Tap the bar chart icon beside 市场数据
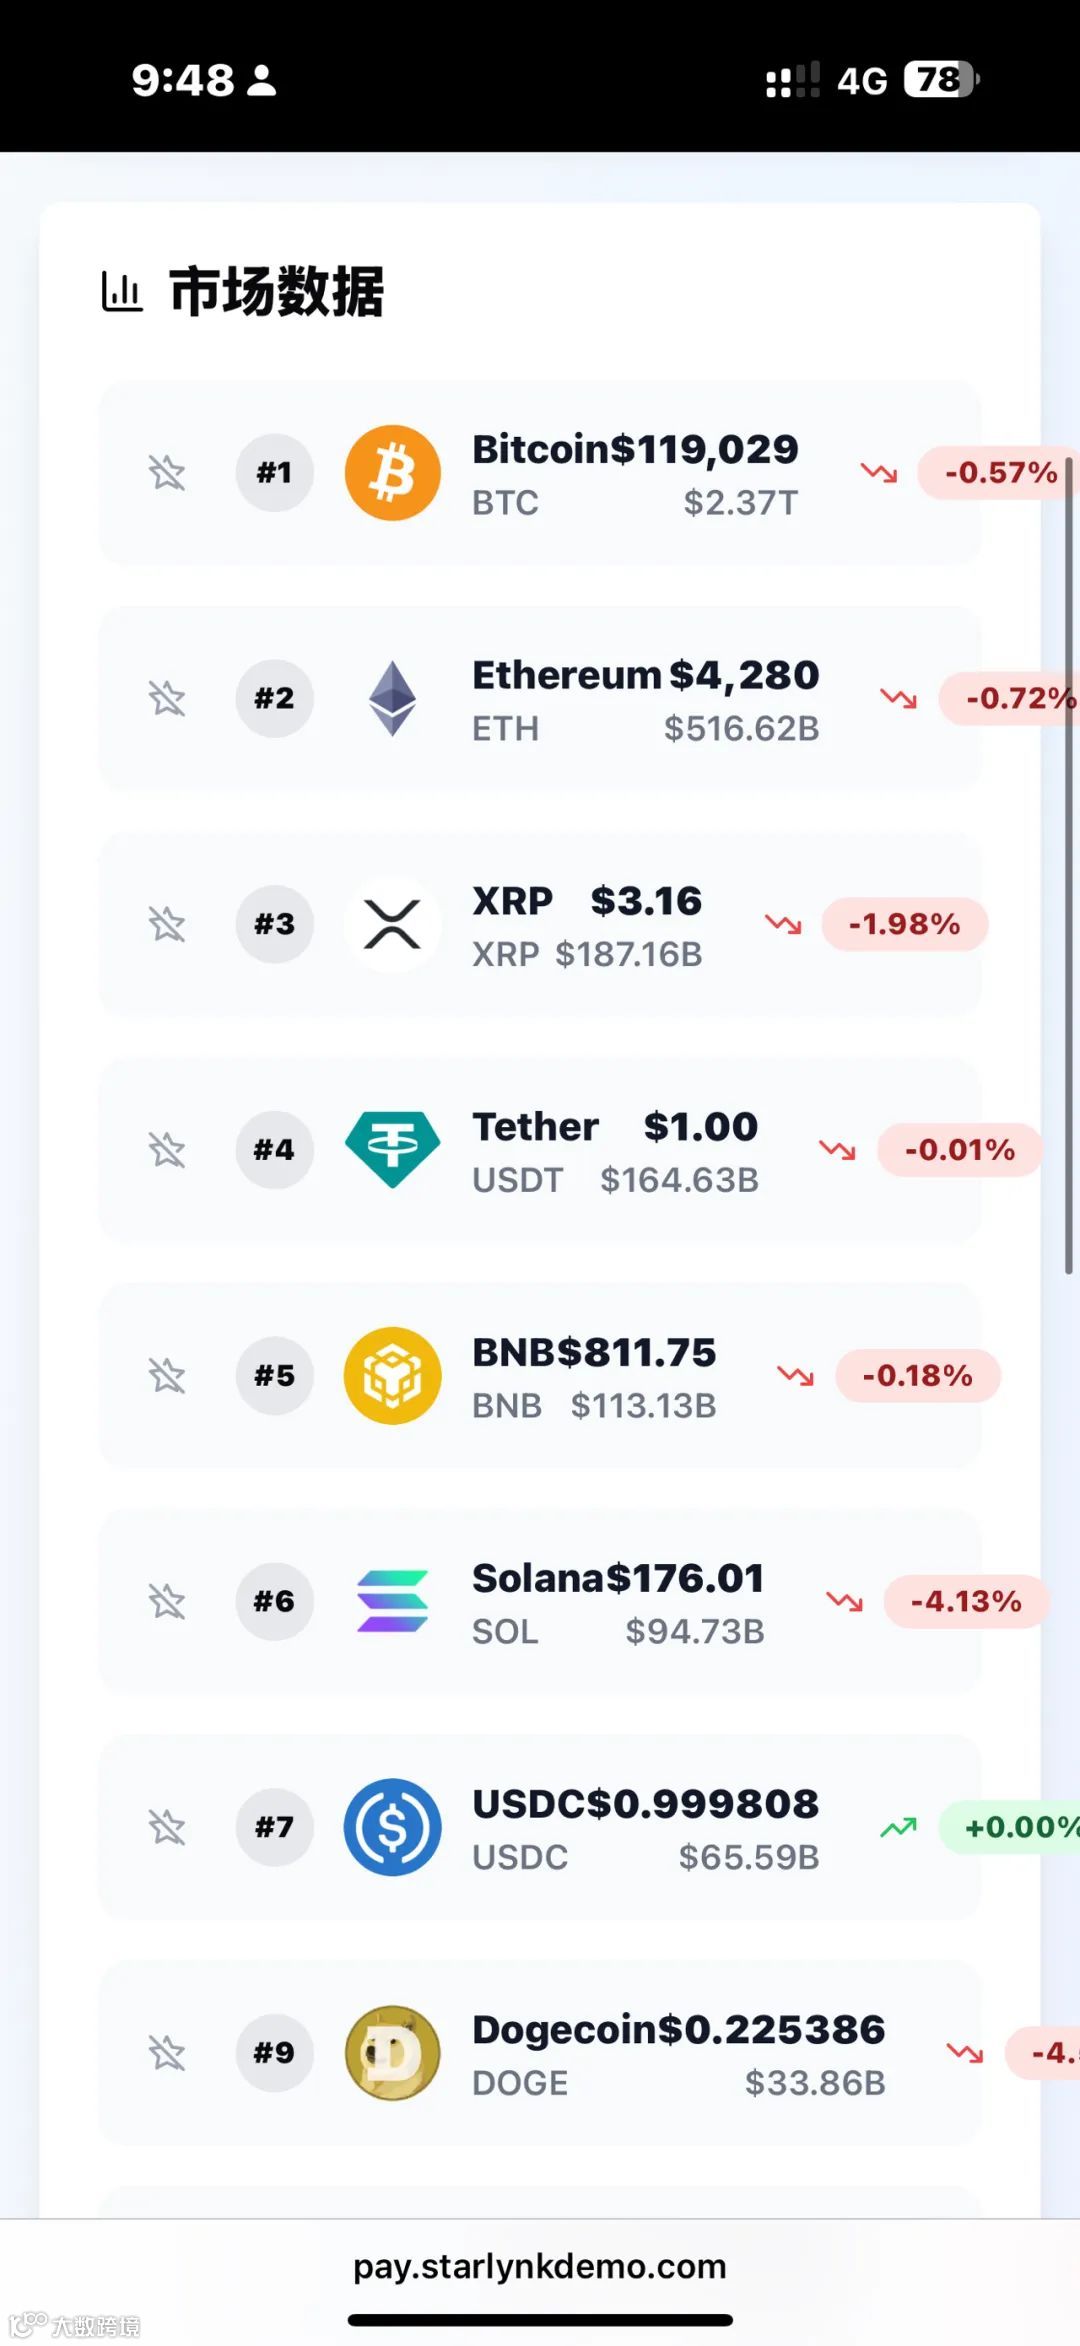The image size is (1080, 2346). (122, 291)
